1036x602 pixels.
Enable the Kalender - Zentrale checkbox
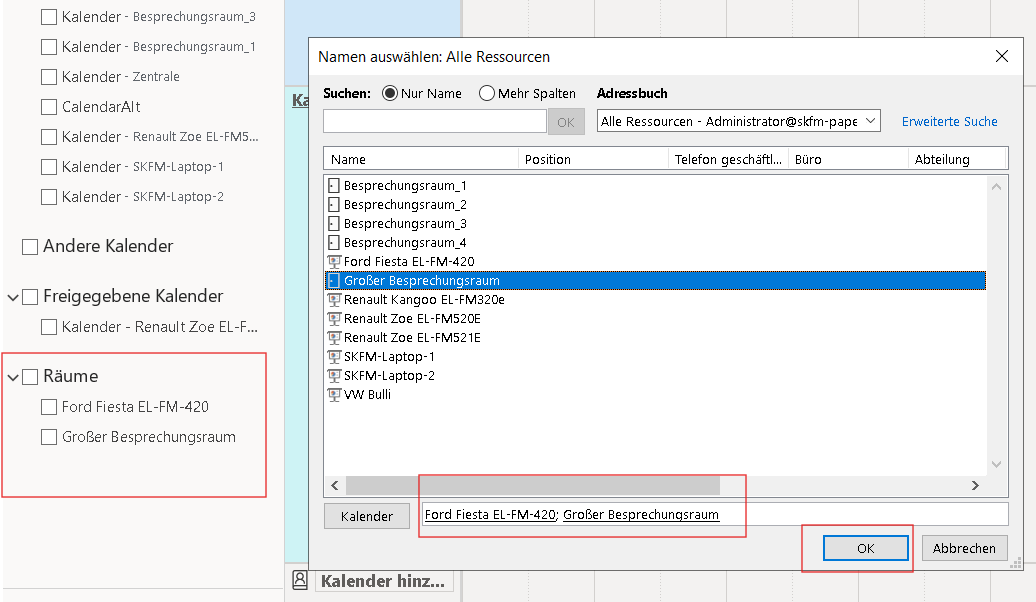pos(49,77)
